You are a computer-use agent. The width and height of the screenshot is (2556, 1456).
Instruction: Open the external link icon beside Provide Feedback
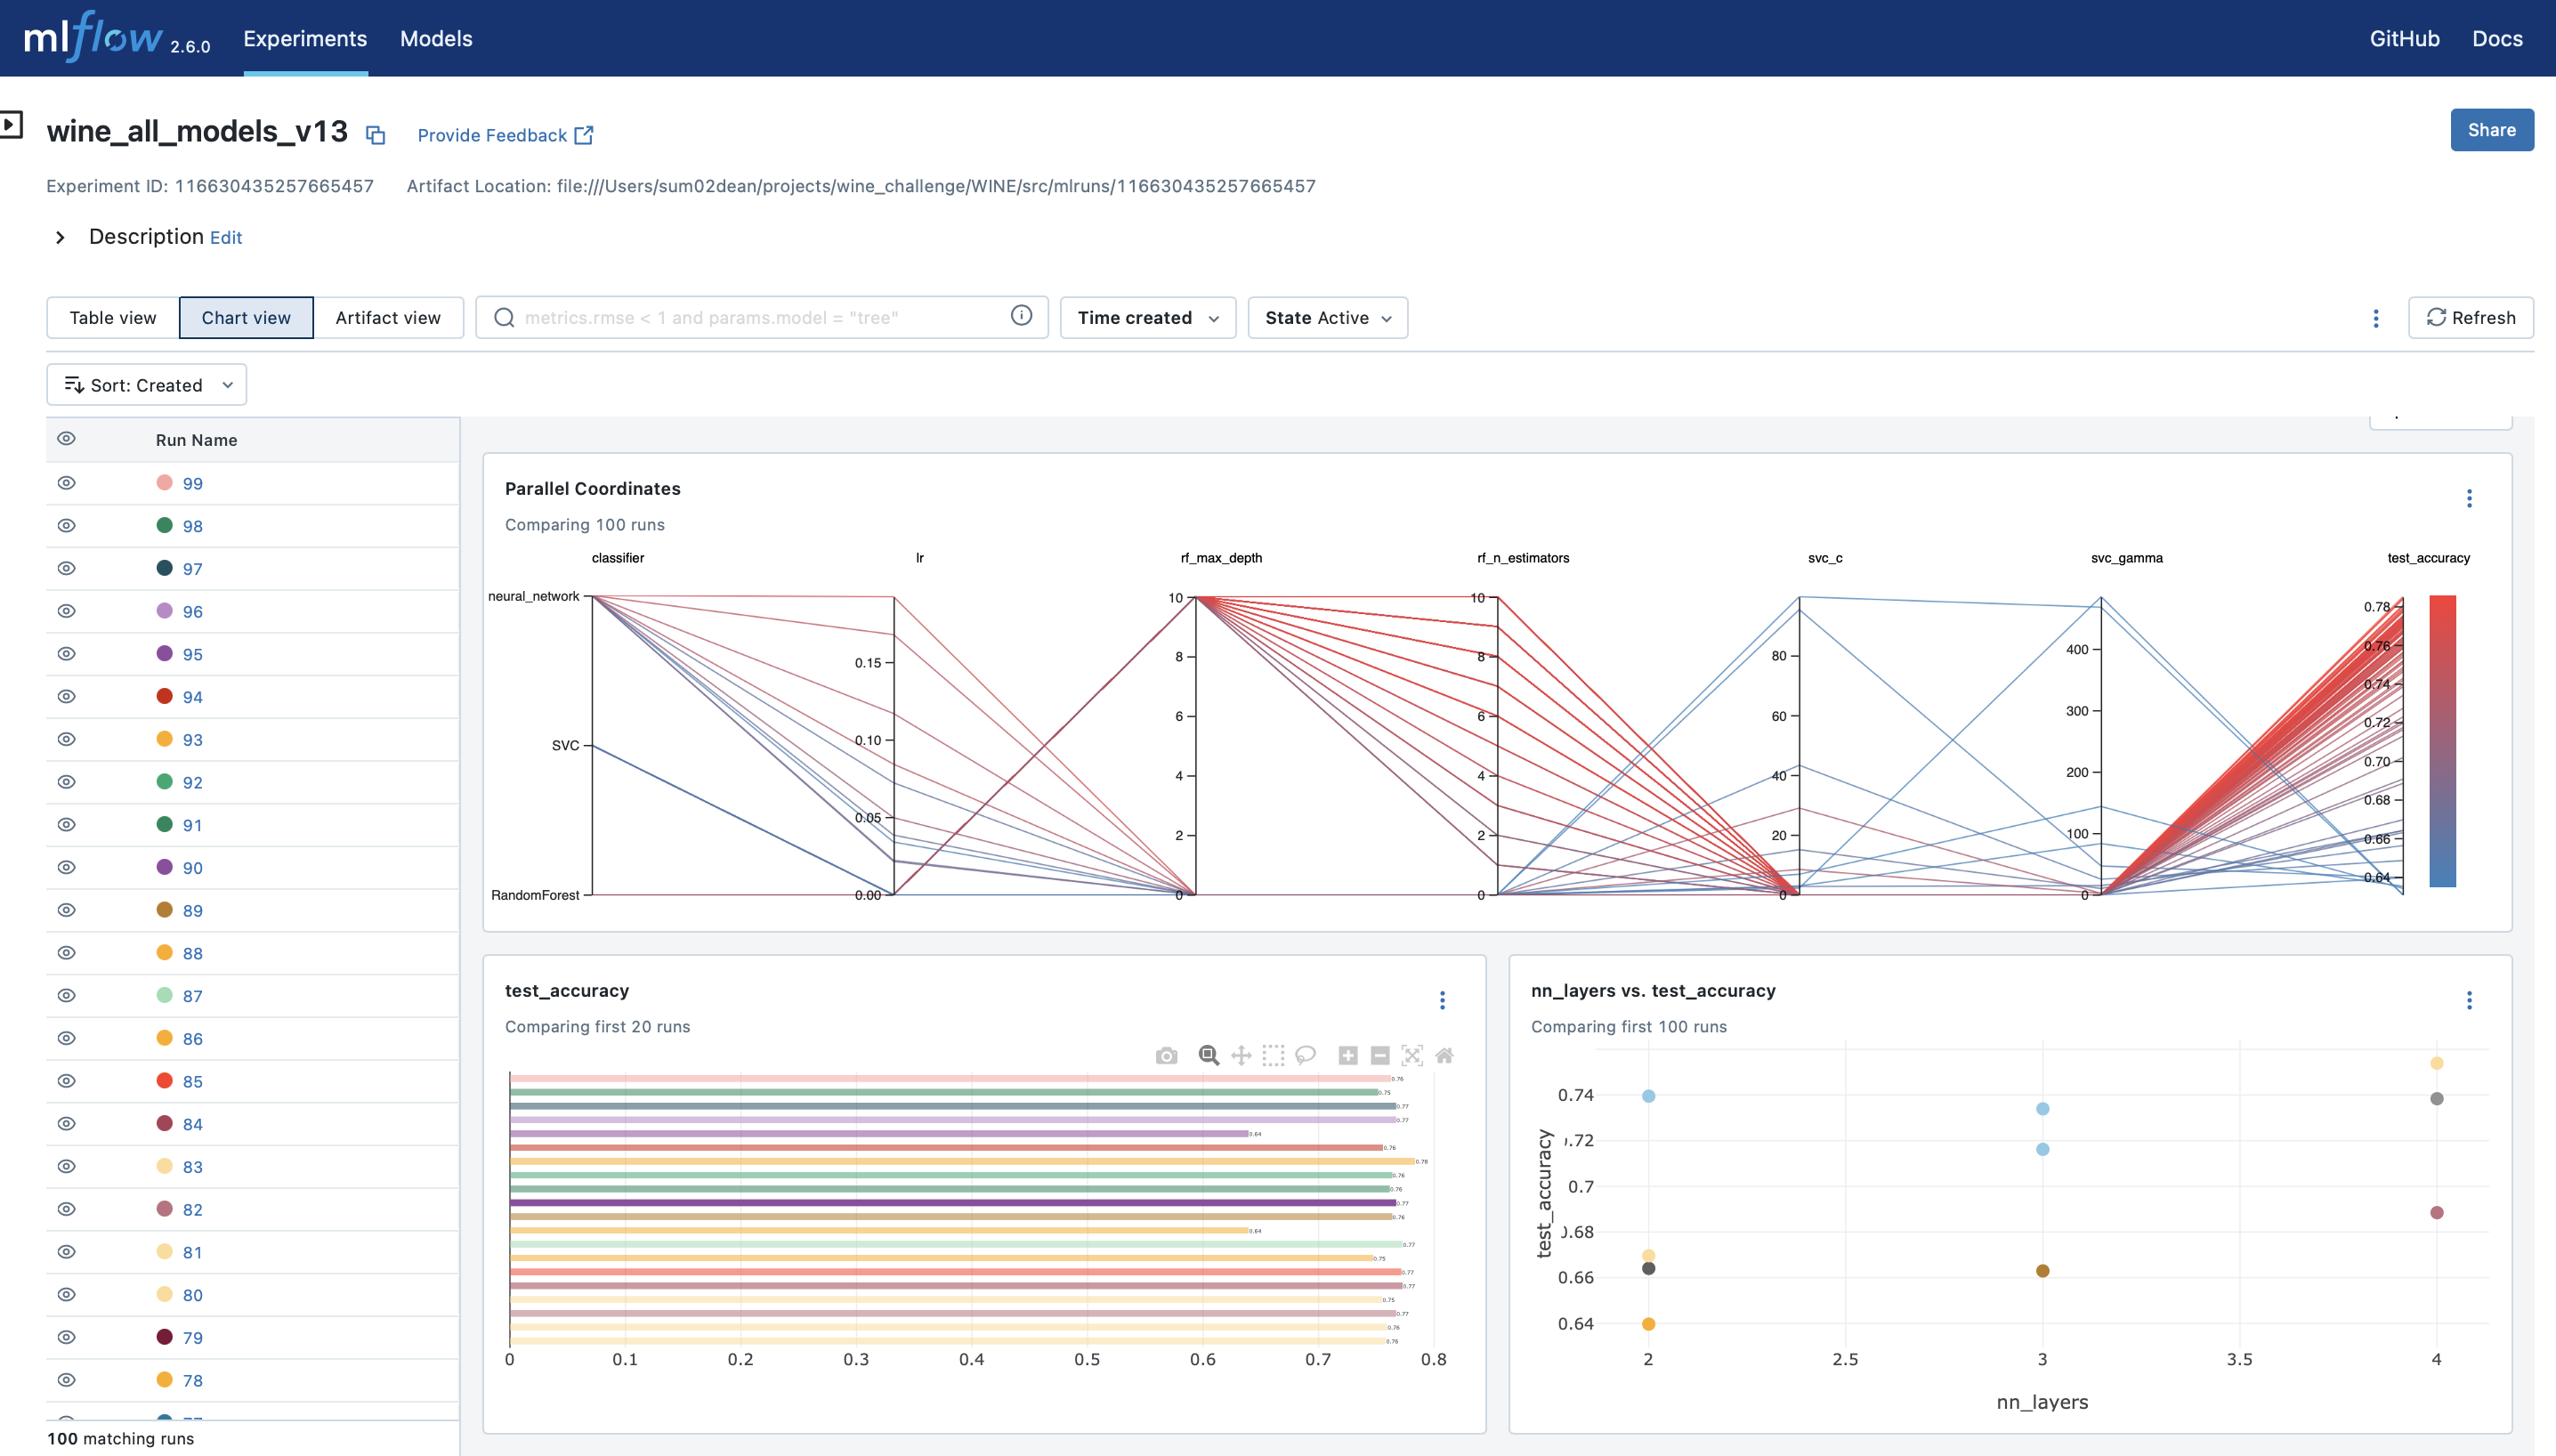584,135
